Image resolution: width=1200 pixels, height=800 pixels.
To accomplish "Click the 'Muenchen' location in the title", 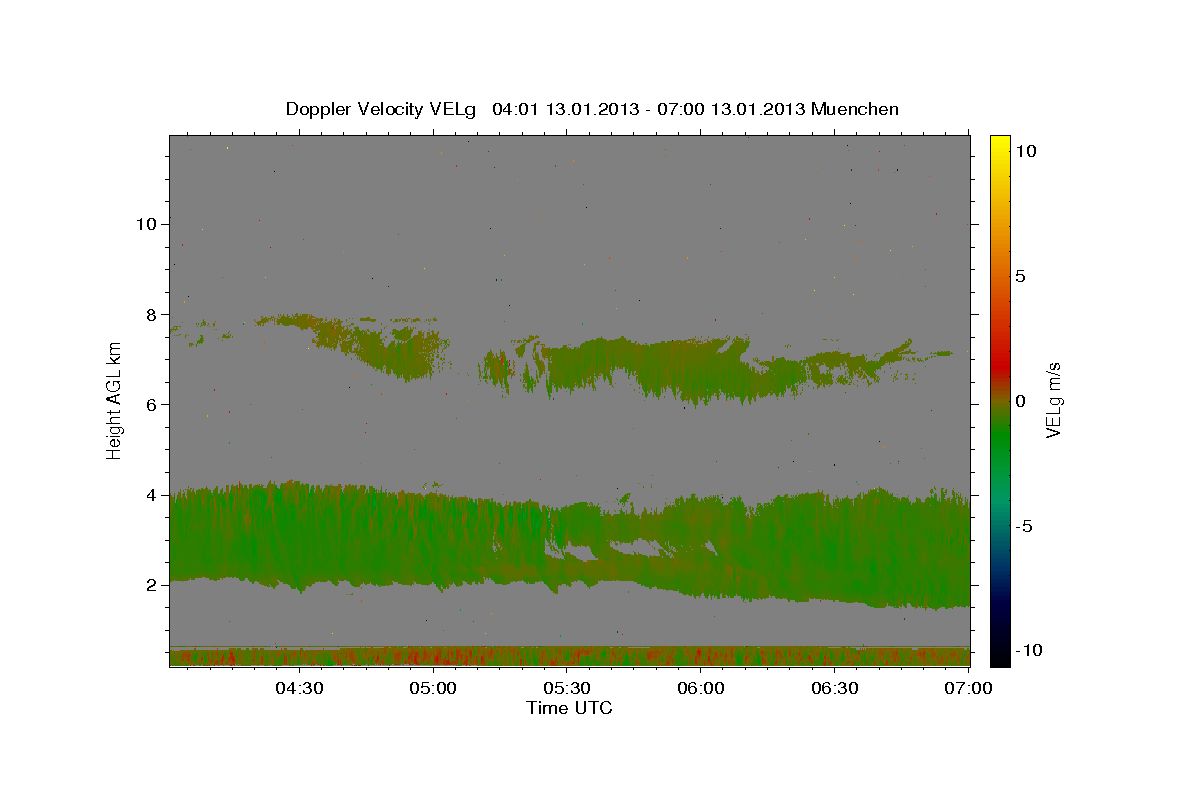I will pyautogui.click(x=855, y=109).
